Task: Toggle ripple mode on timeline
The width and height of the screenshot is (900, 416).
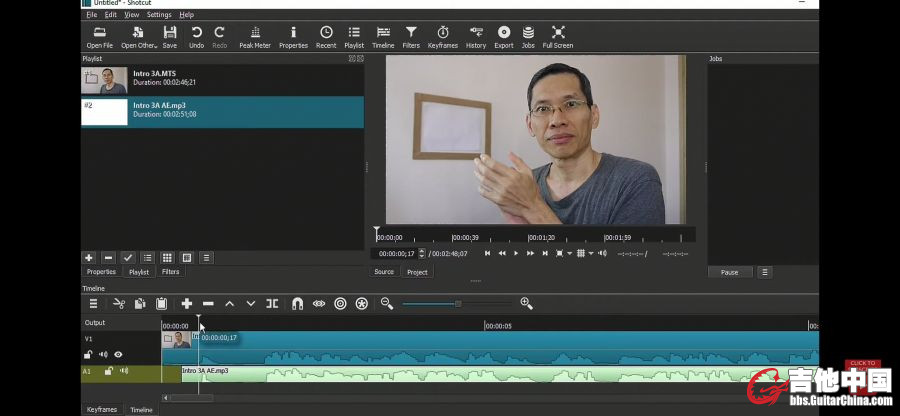Action: [340, 304]
